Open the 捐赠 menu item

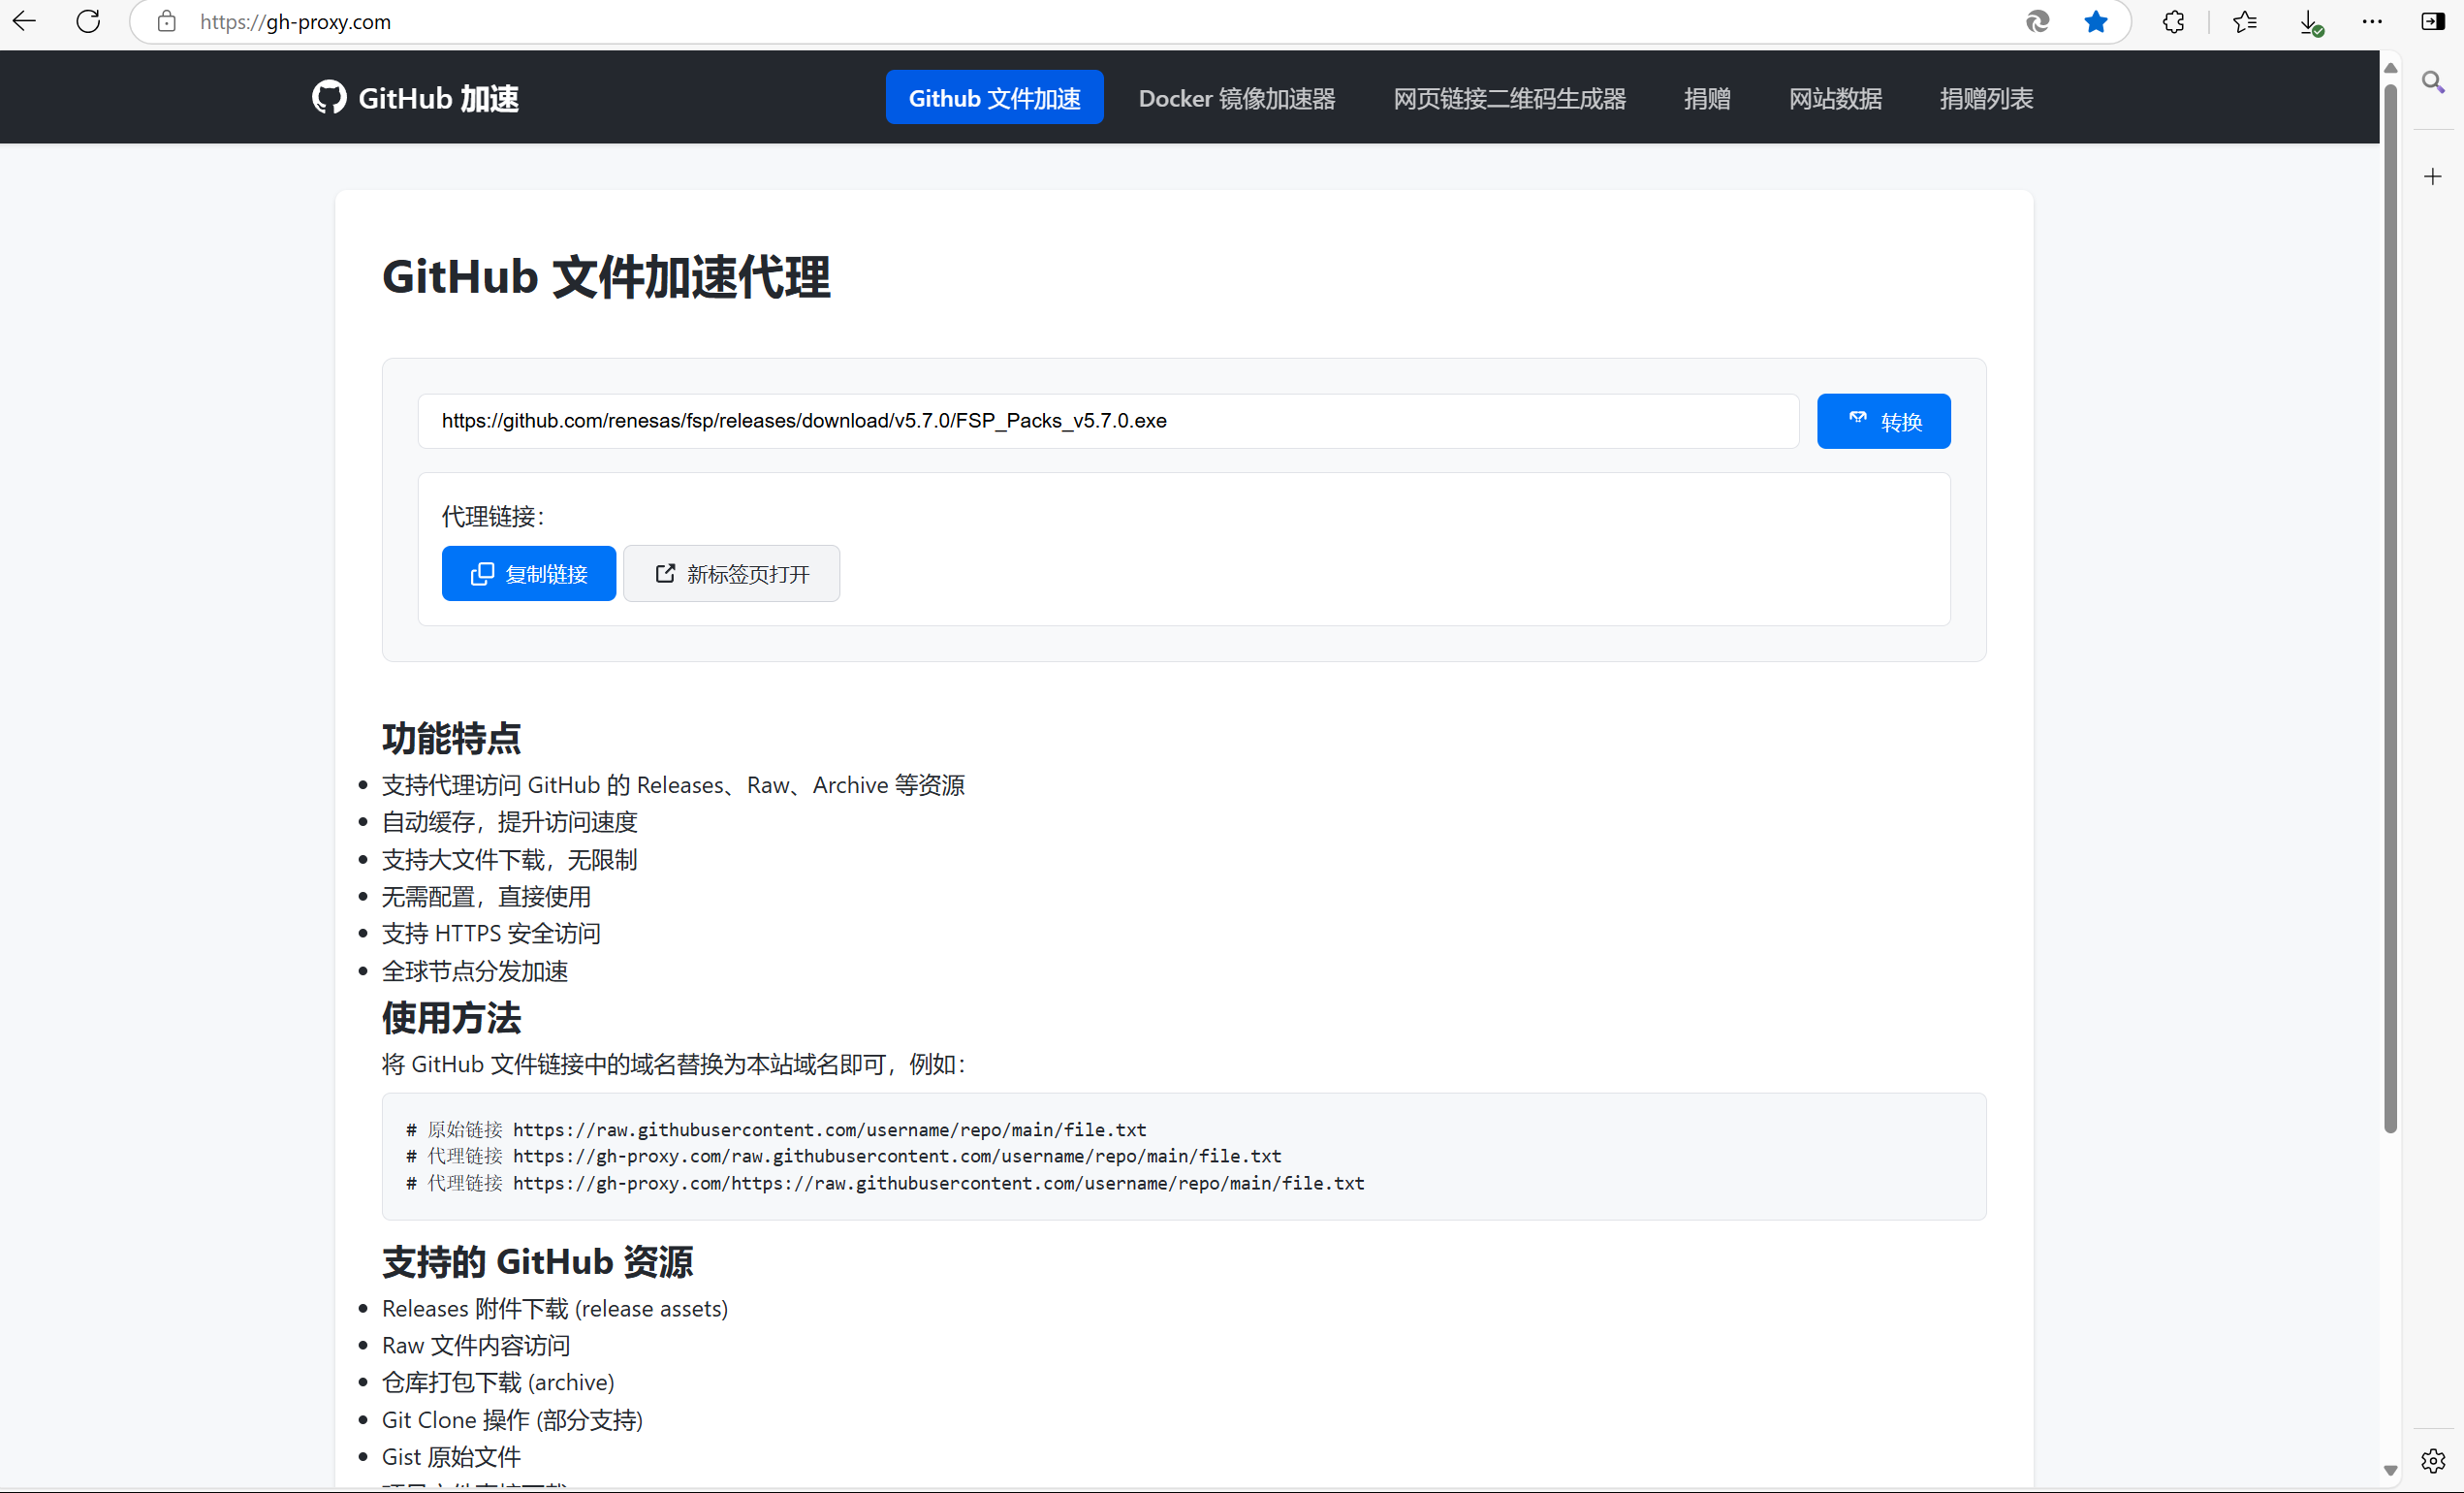point(1706,98)
